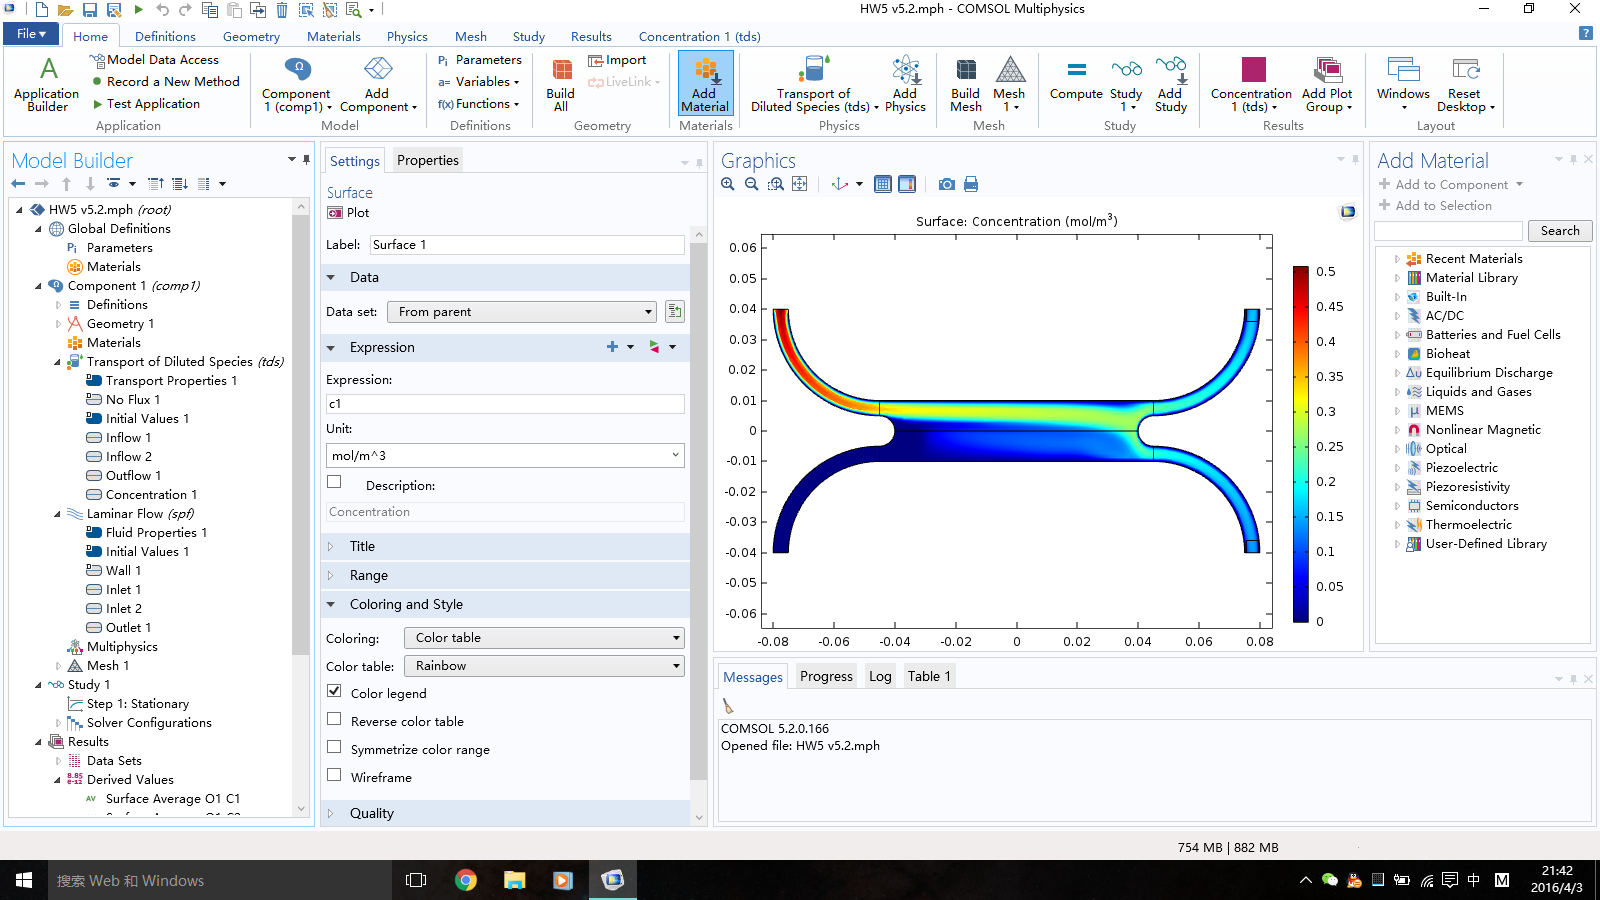Click Add to Selection
This screenshot has width=1600, height=900.
1435,206
